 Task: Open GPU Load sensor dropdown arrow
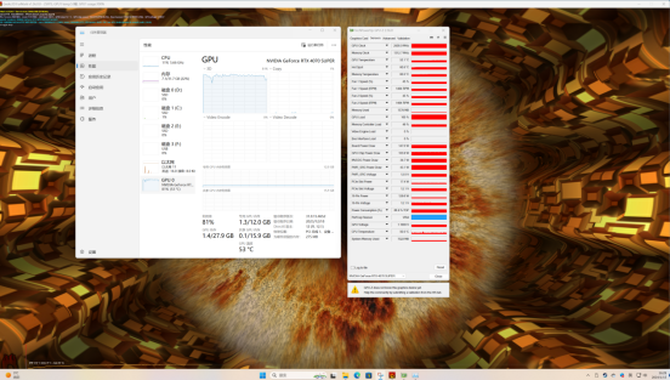[387, 117]
